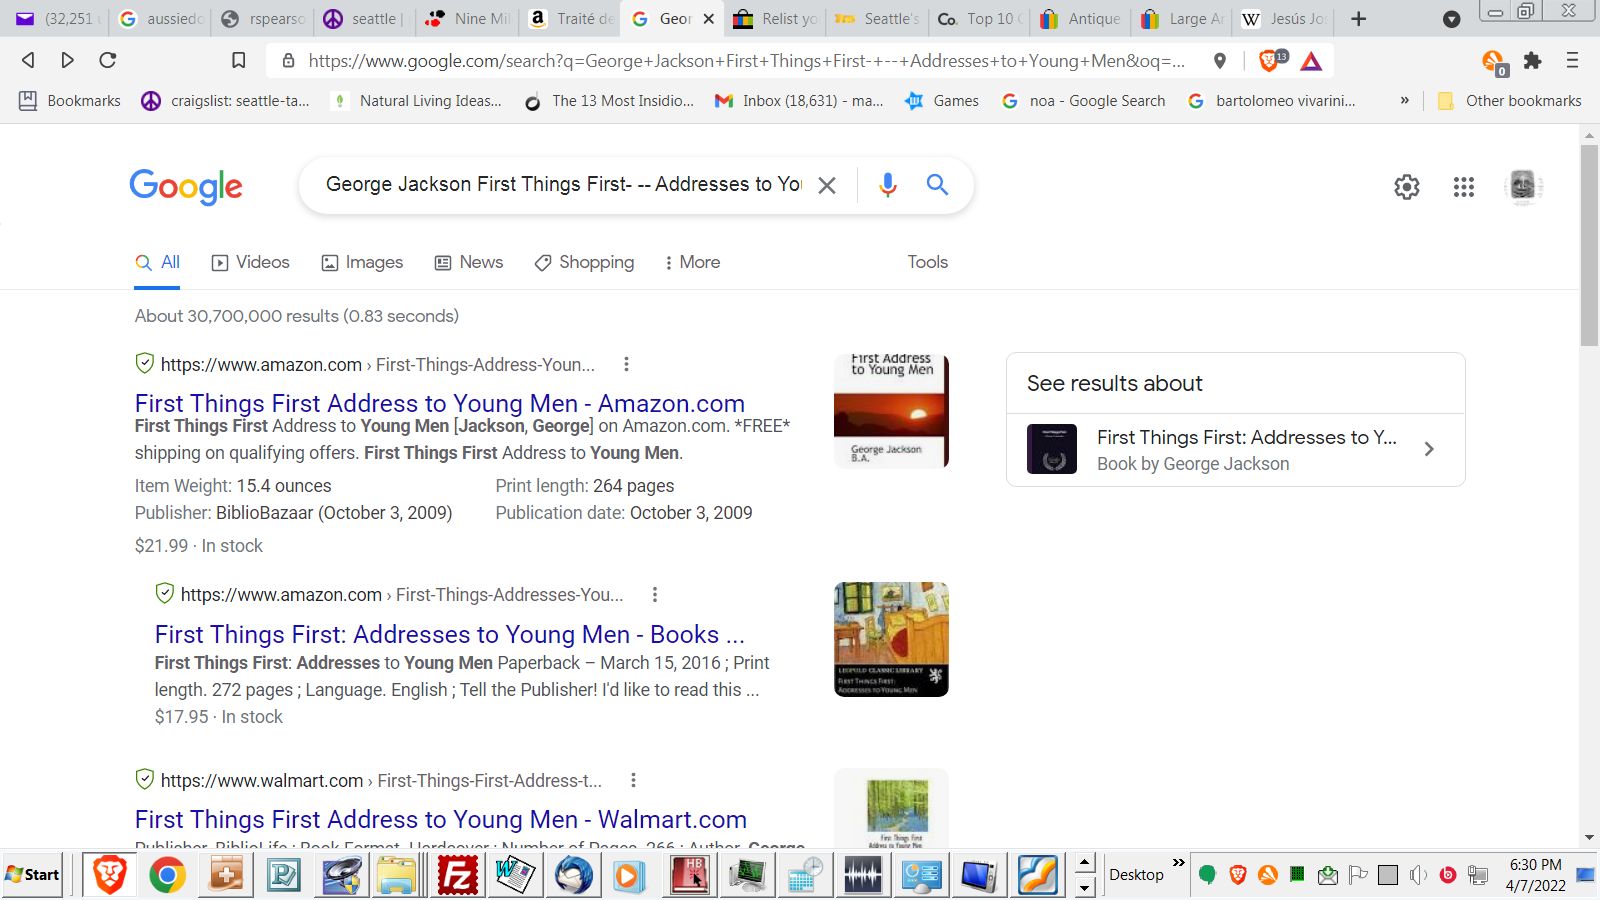Open the Windows Start button
The width and height of the screenshot is (1600, 900).
(x=33, y=874)
